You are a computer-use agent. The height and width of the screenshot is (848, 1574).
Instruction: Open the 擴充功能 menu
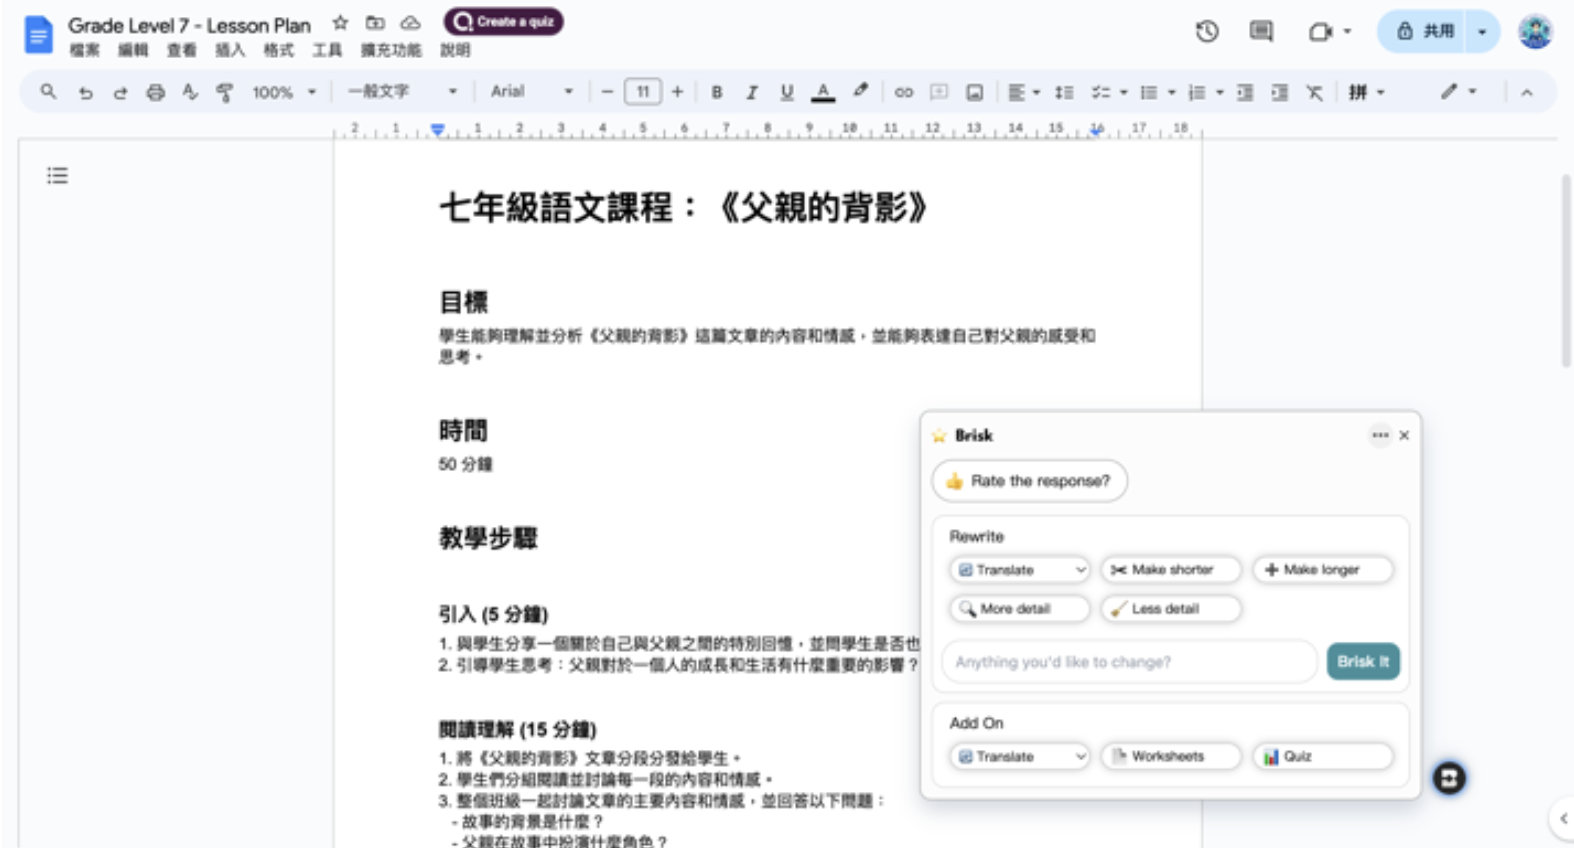tap(391, 50)
